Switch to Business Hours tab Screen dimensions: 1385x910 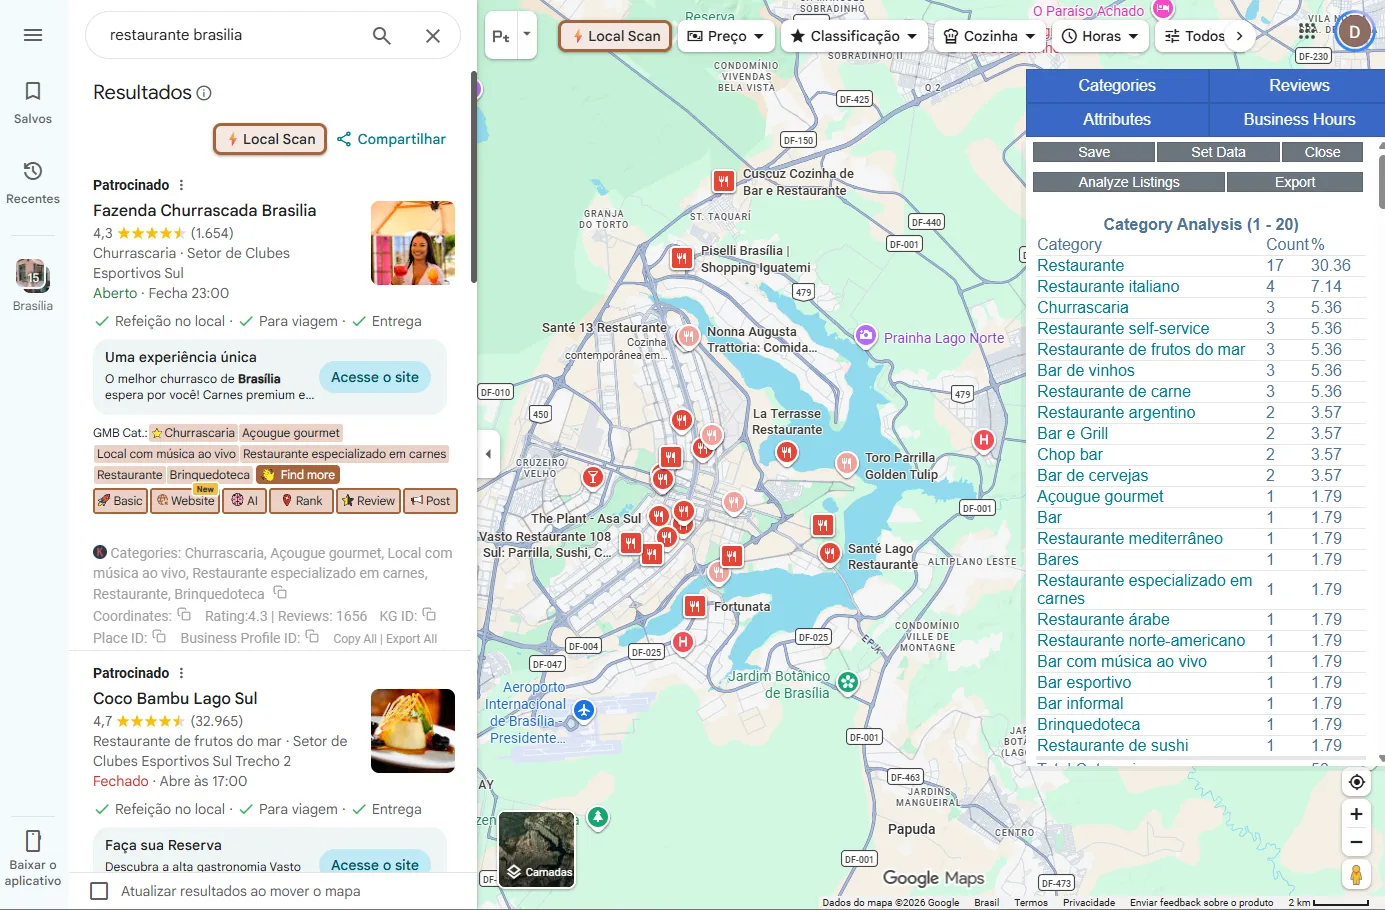coord(1299,120)
